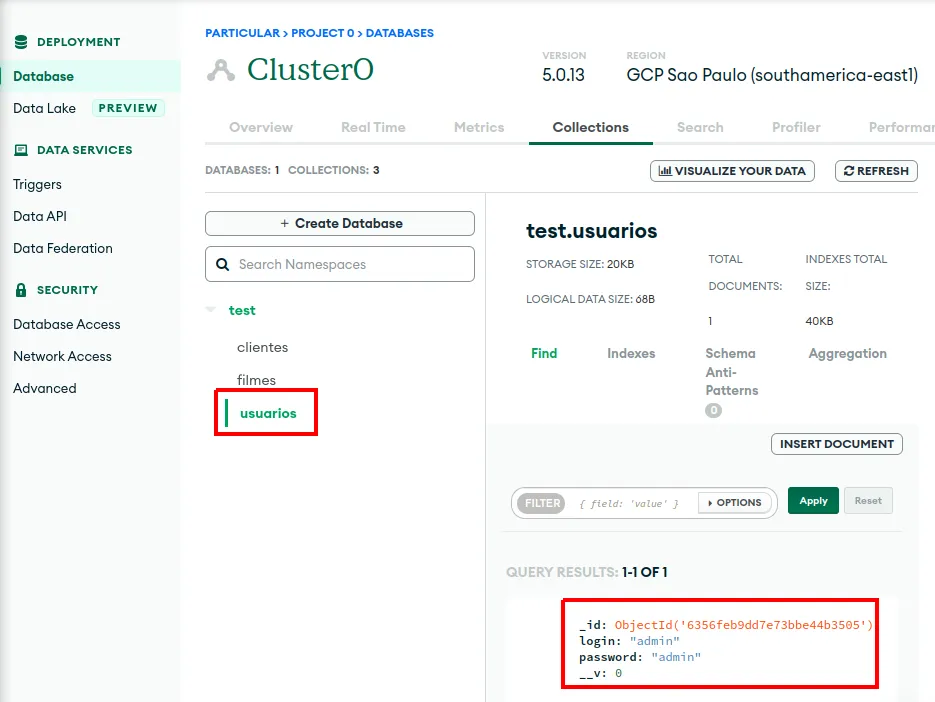Click the test database name
935x702 pixels.
click(x=242, y=310)
